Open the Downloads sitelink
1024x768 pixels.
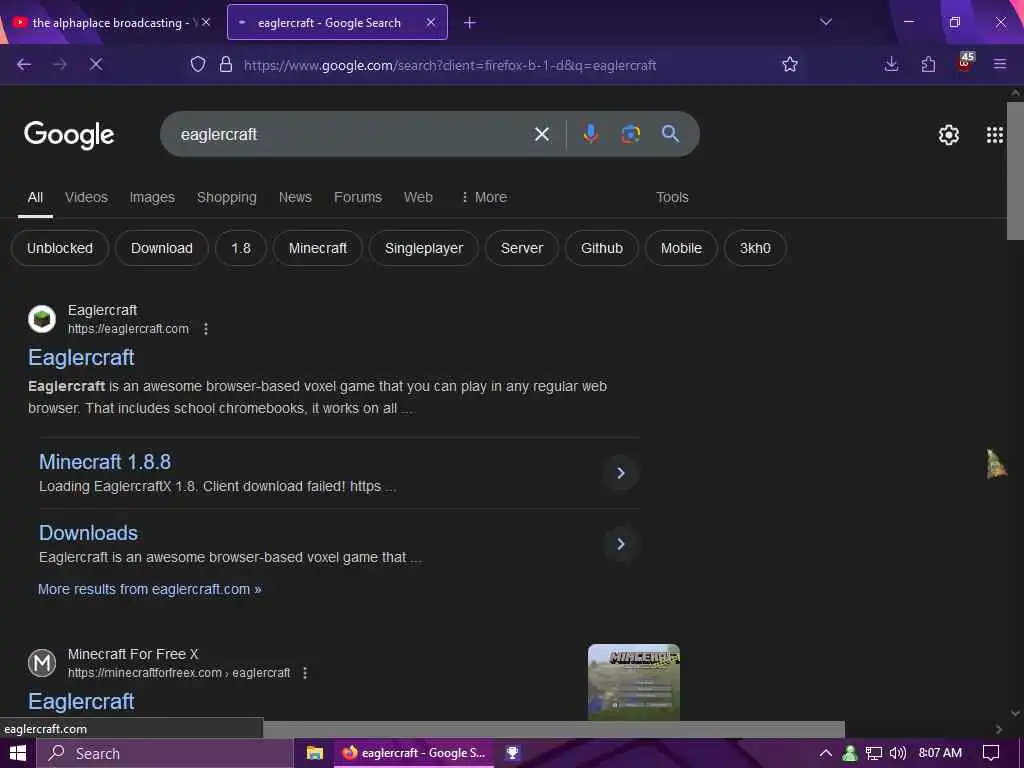[x=88, y=533]
